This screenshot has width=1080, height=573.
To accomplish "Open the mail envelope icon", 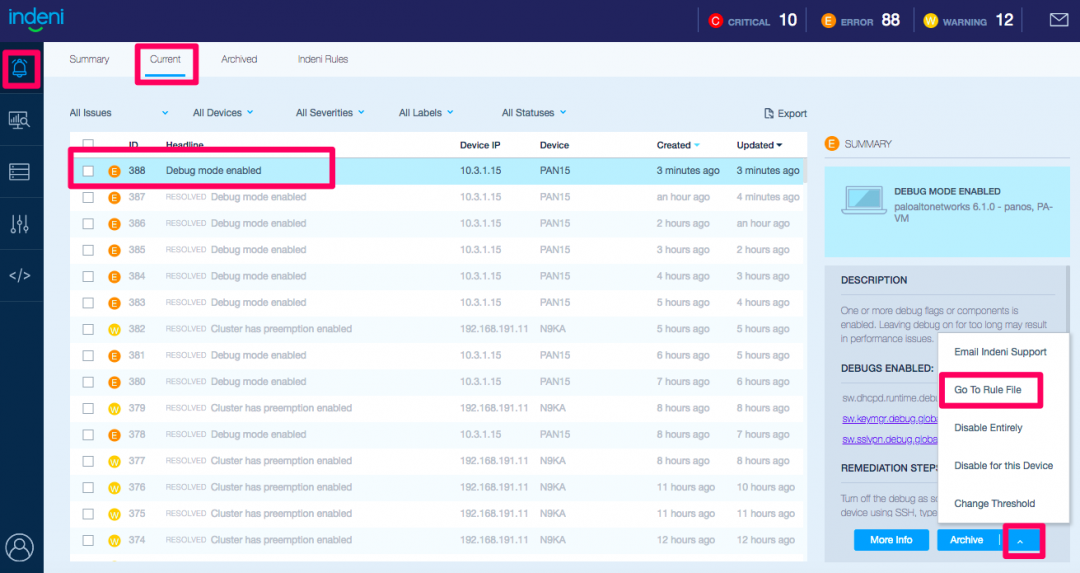I will [x=1058, y=20].
